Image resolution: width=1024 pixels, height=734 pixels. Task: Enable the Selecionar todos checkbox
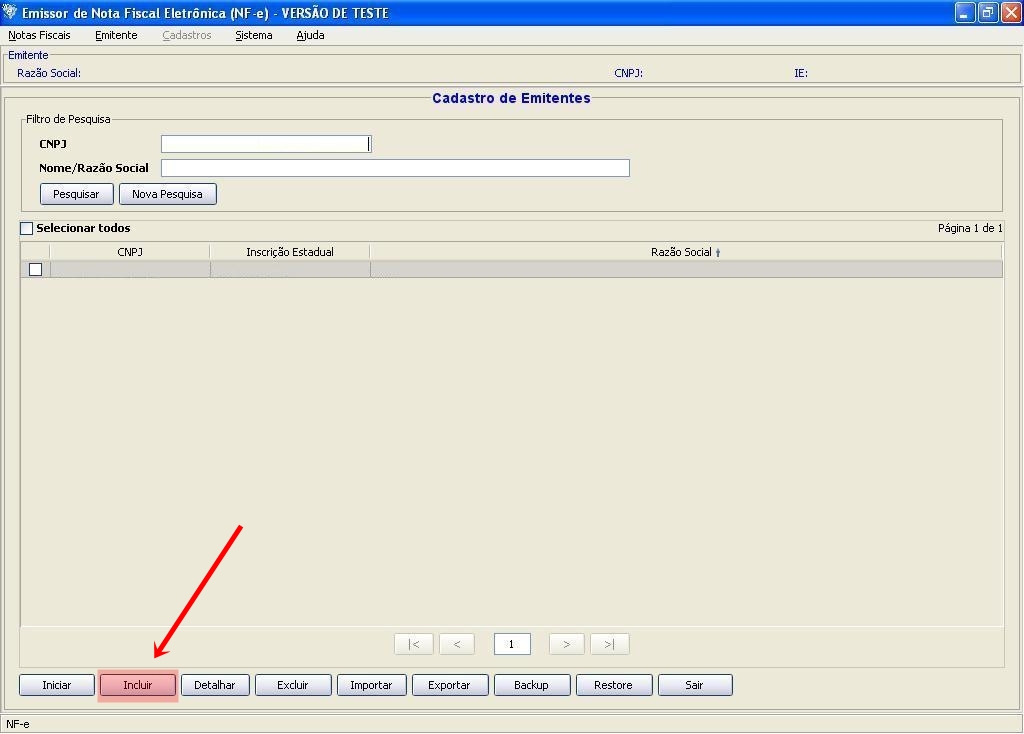tap(27, 229)
